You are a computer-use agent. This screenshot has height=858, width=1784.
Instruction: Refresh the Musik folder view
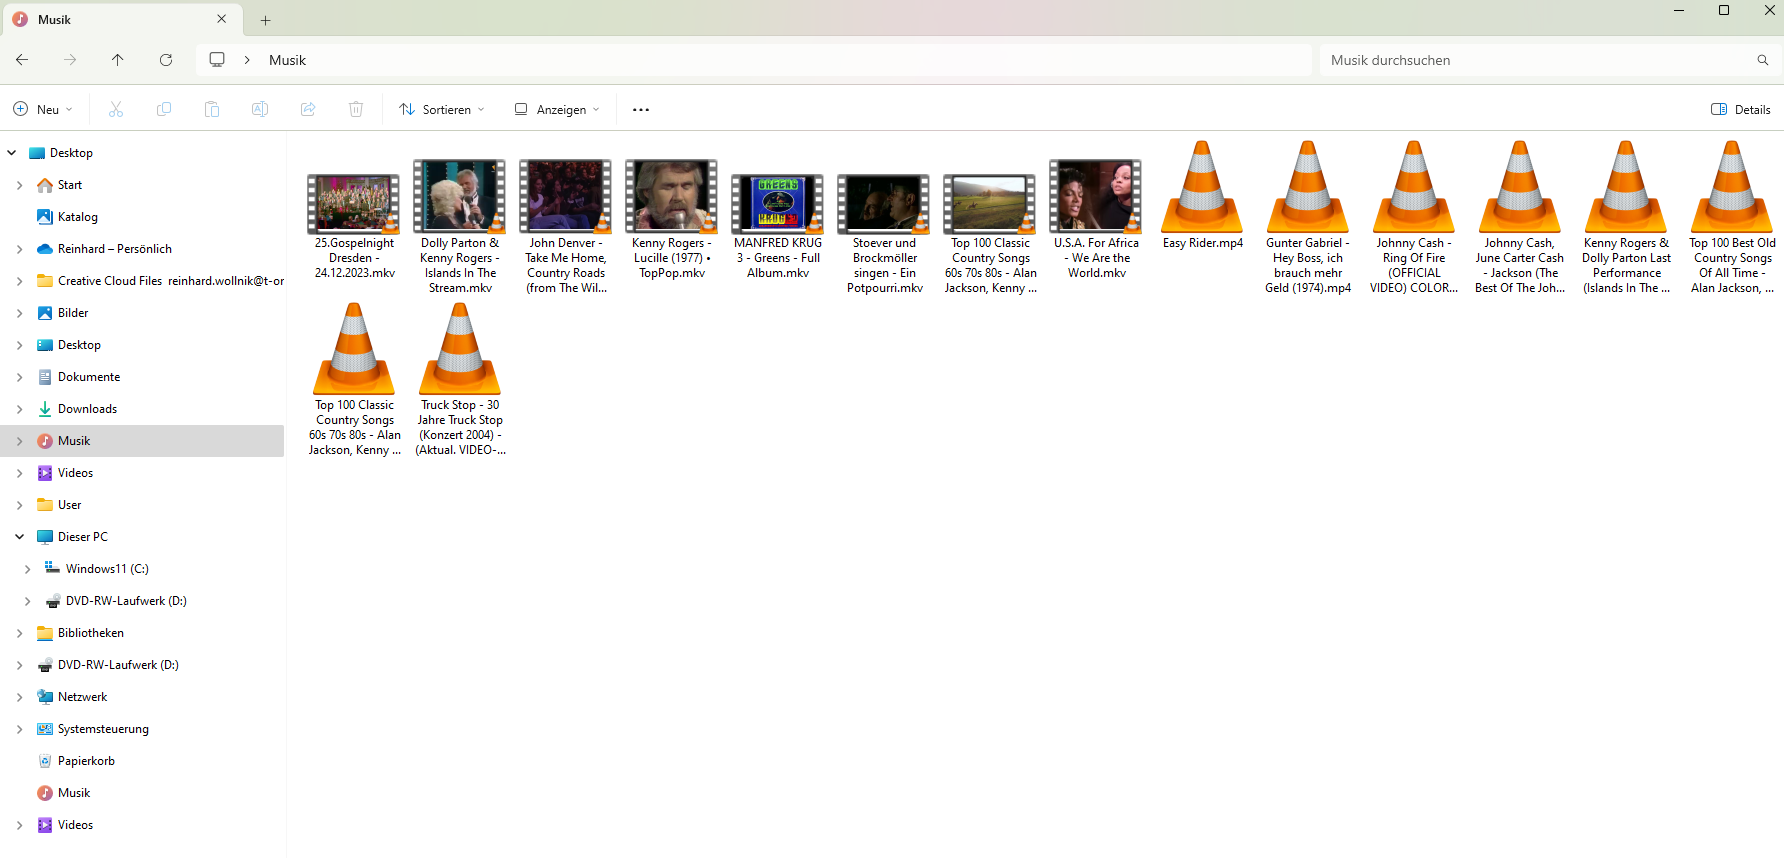[x=166, y=60]
